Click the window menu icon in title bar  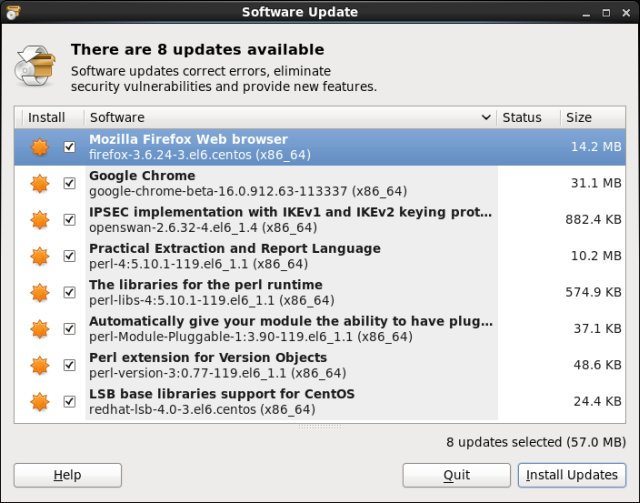click(x=13, y=12)
